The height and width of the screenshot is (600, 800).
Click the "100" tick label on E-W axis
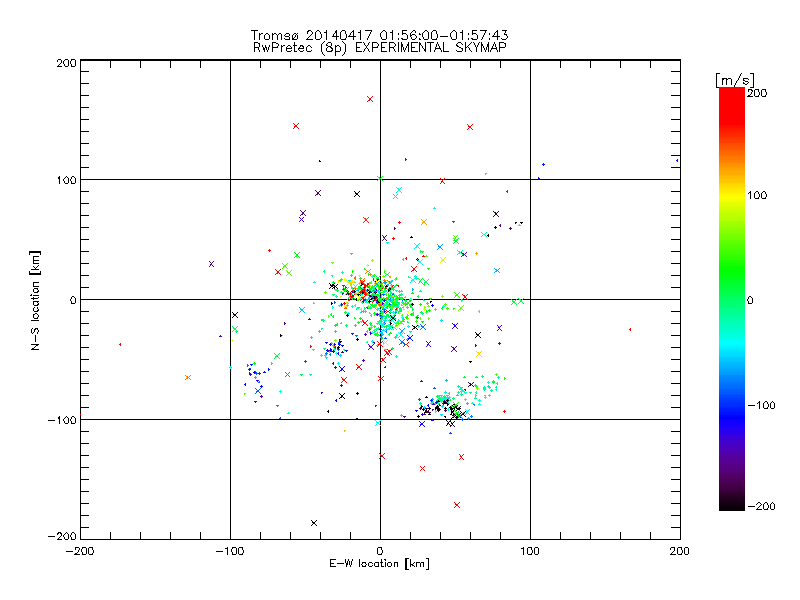tap(530, 551)
